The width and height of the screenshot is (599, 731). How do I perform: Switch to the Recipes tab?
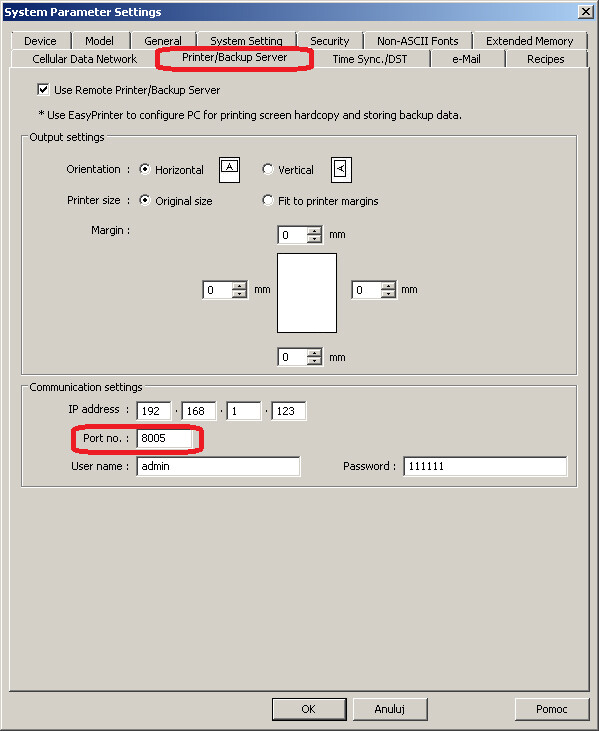coord(546,59)
